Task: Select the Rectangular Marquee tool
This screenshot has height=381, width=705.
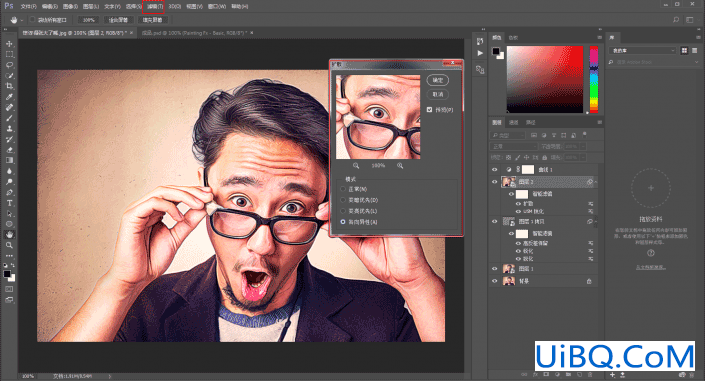Action: click(9, 54)
